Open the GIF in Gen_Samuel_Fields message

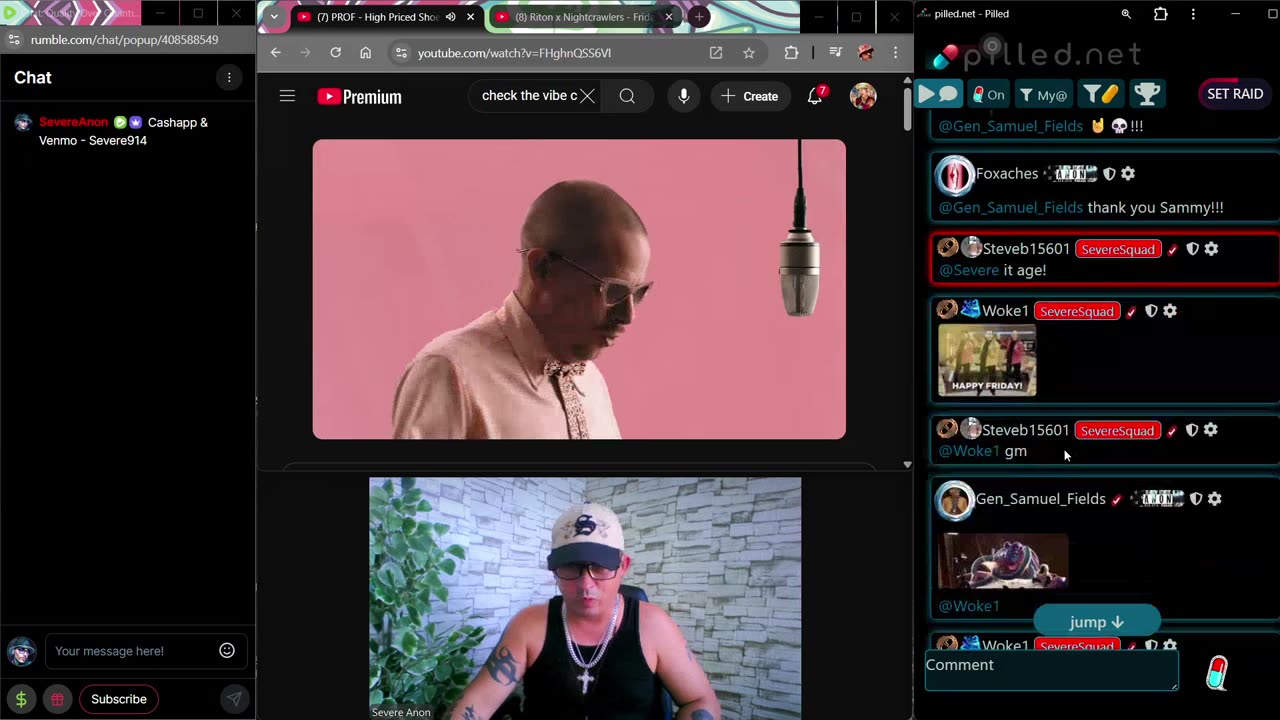[x=1003, y=560]
